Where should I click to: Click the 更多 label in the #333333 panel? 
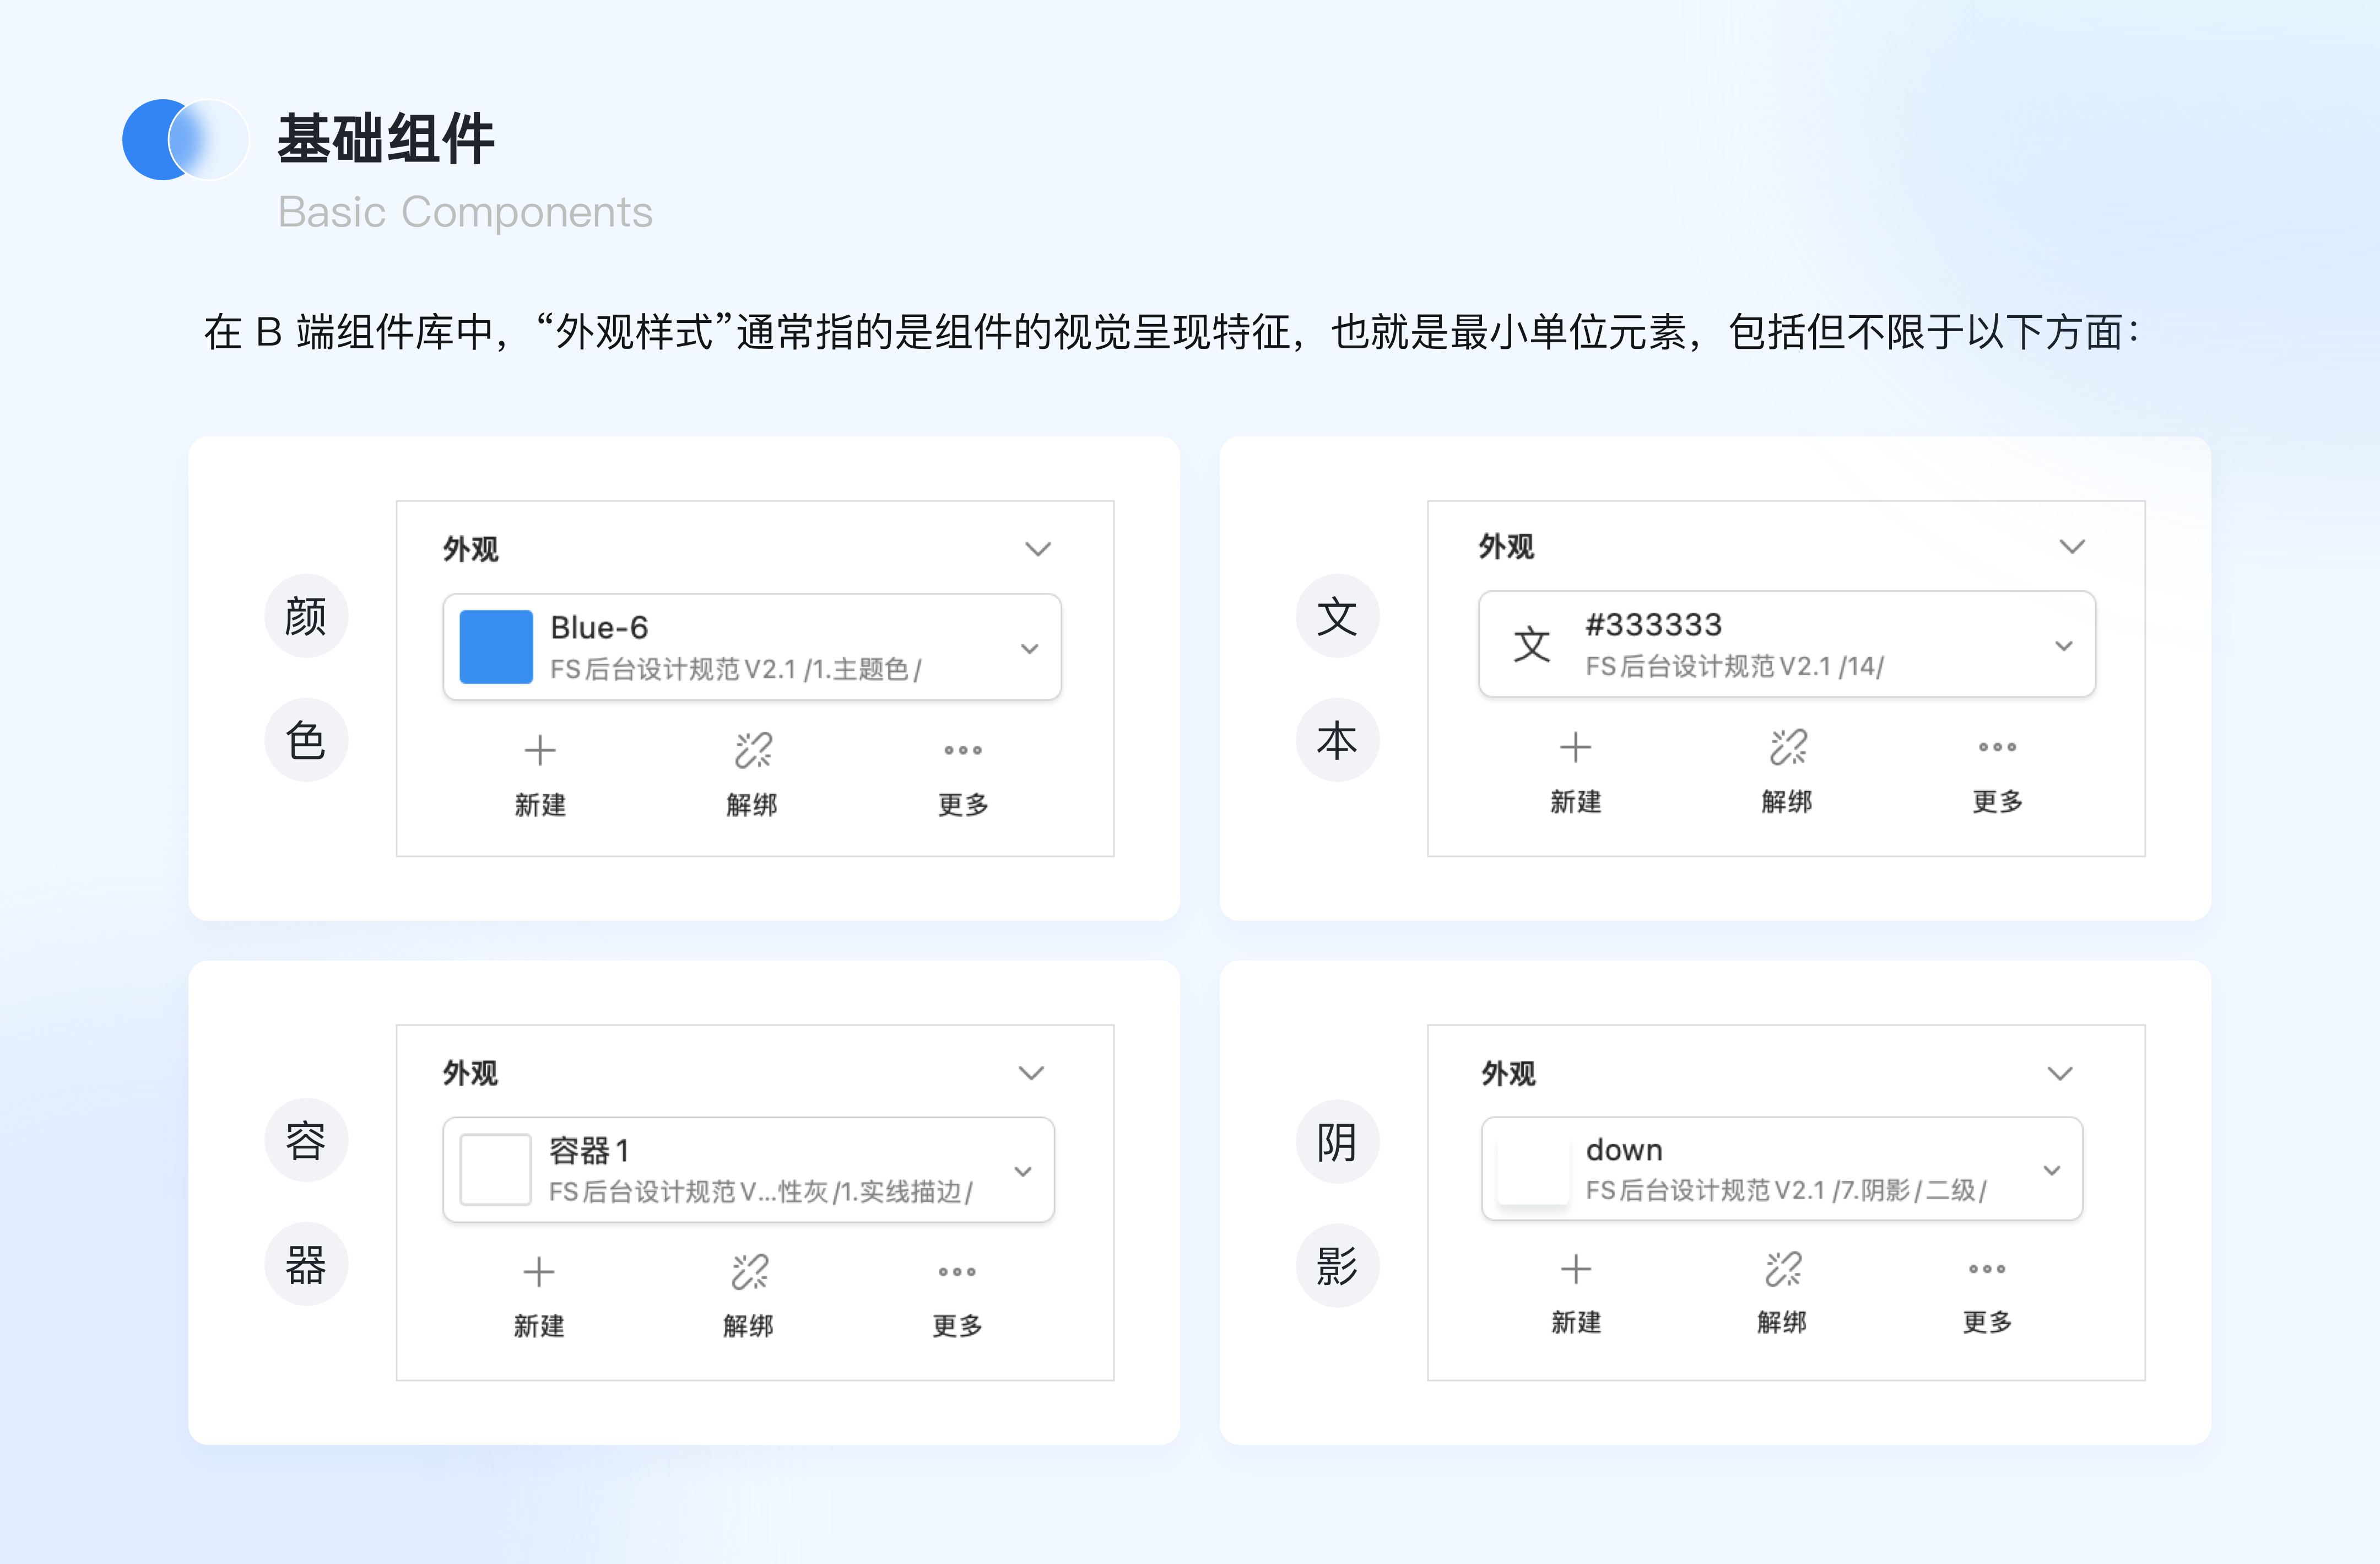(1997, 802)
